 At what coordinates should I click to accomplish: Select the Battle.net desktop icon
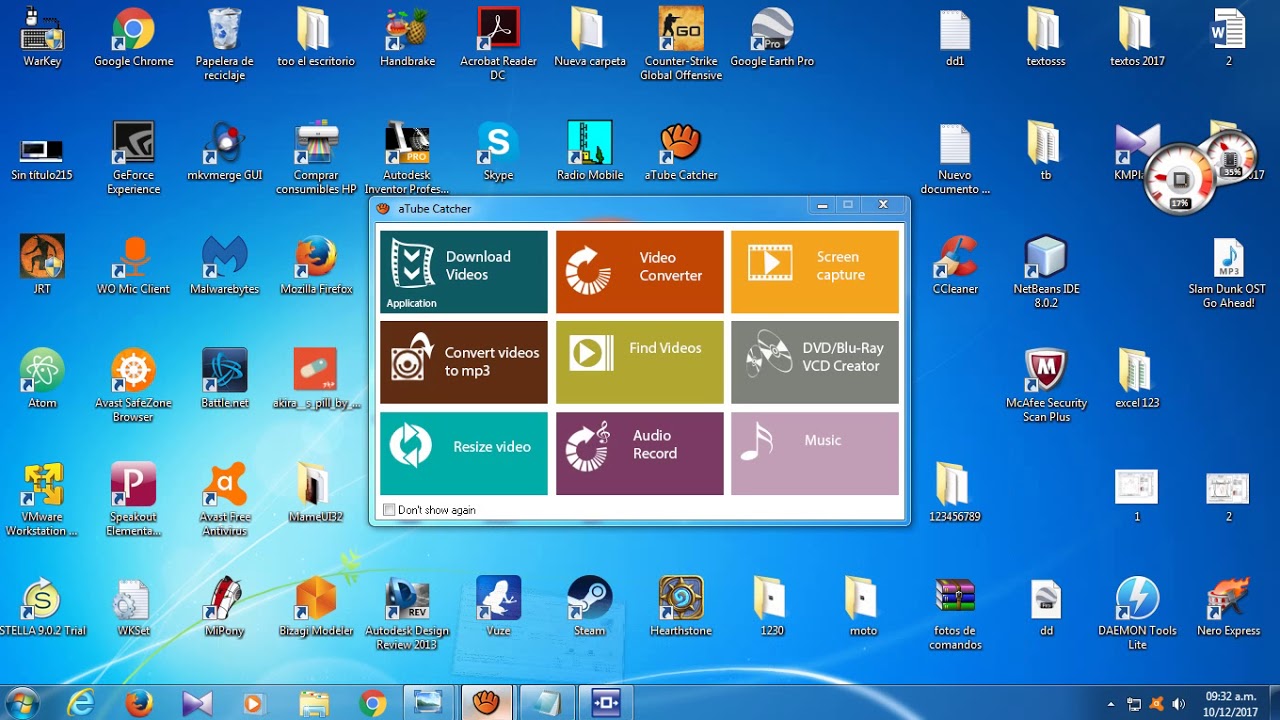pyautogui.click(x=224, y=380)
